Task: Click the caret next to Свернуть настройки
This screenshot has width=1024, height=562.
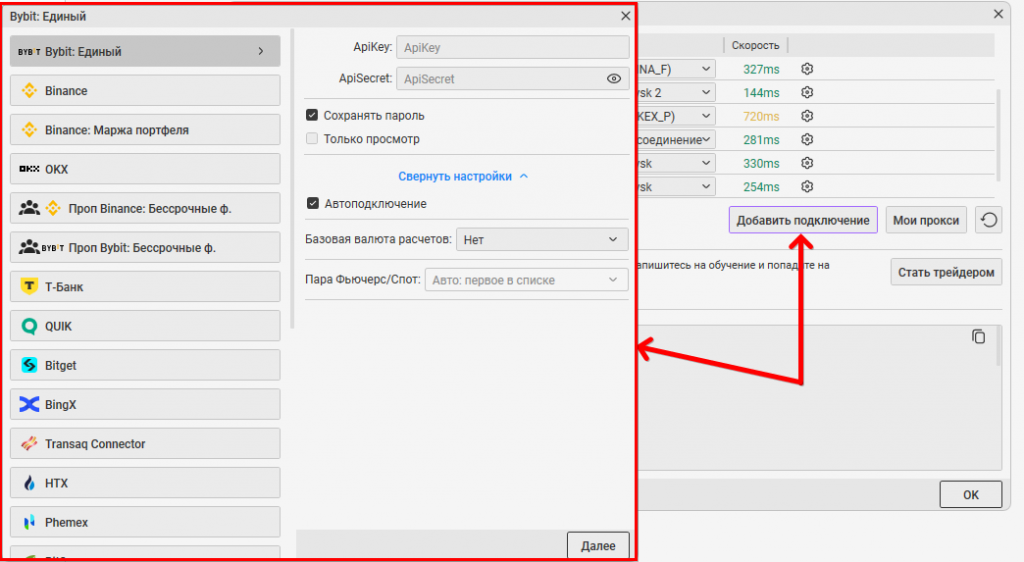Action: point(524,176)
